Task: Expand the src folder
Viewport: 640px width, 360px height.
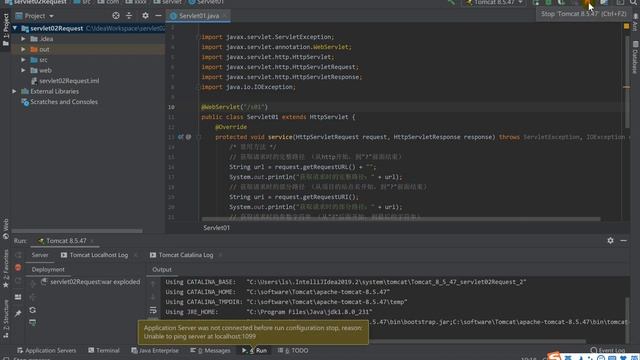Action: pos(23,60)
